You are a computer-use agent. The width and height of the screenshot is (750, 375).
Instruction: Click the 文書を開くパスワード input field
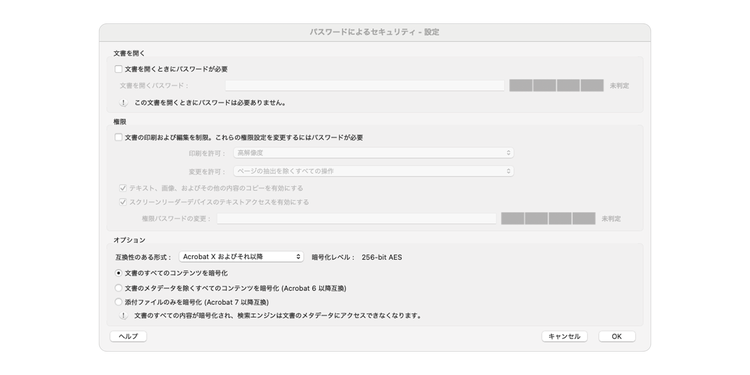click(365, 86)
